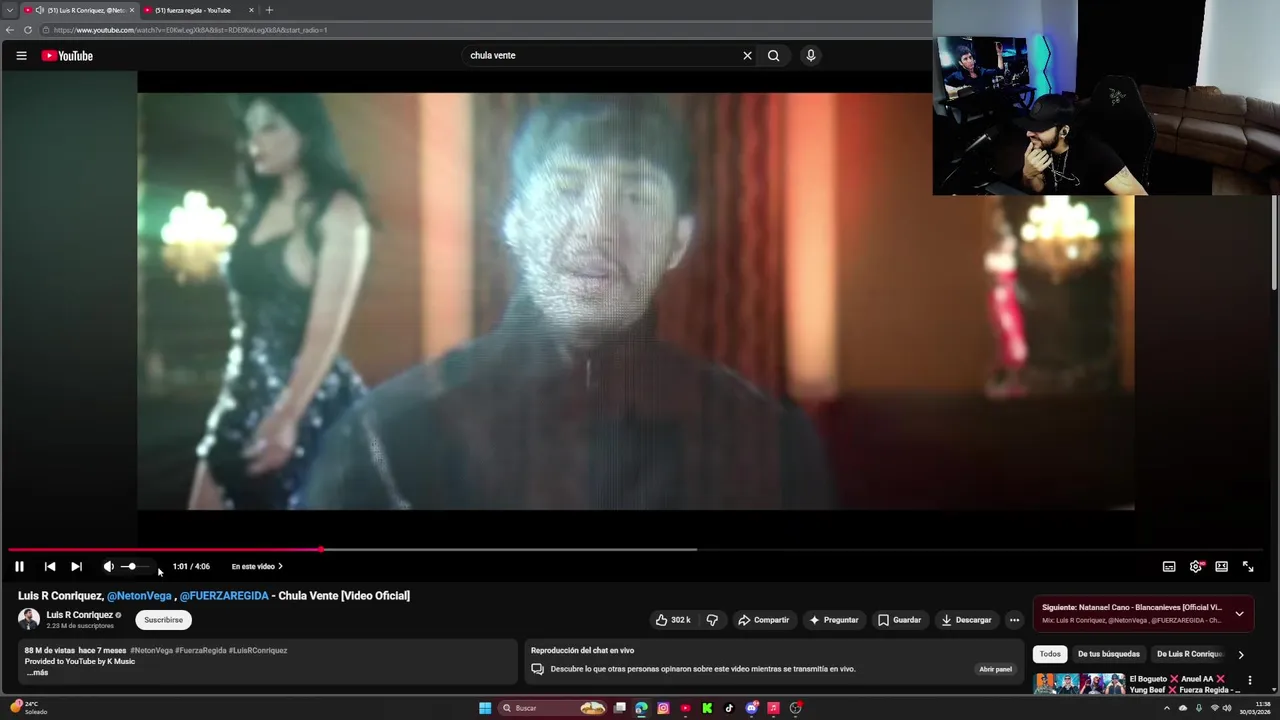Screen dimensions: 1280x720
Task: Open the @NetonVega link in title
Action: coord(139,596)
